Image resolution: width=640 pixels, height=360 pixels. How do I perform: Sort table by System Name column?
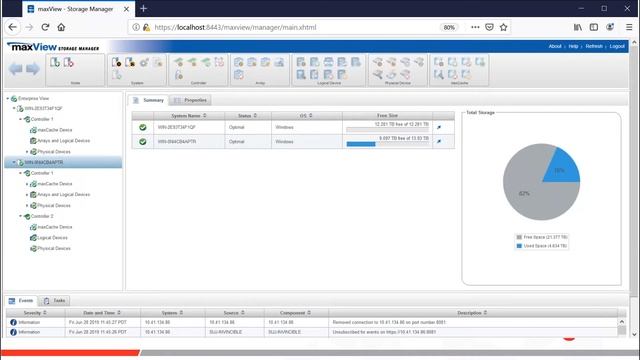click(189, 116)
